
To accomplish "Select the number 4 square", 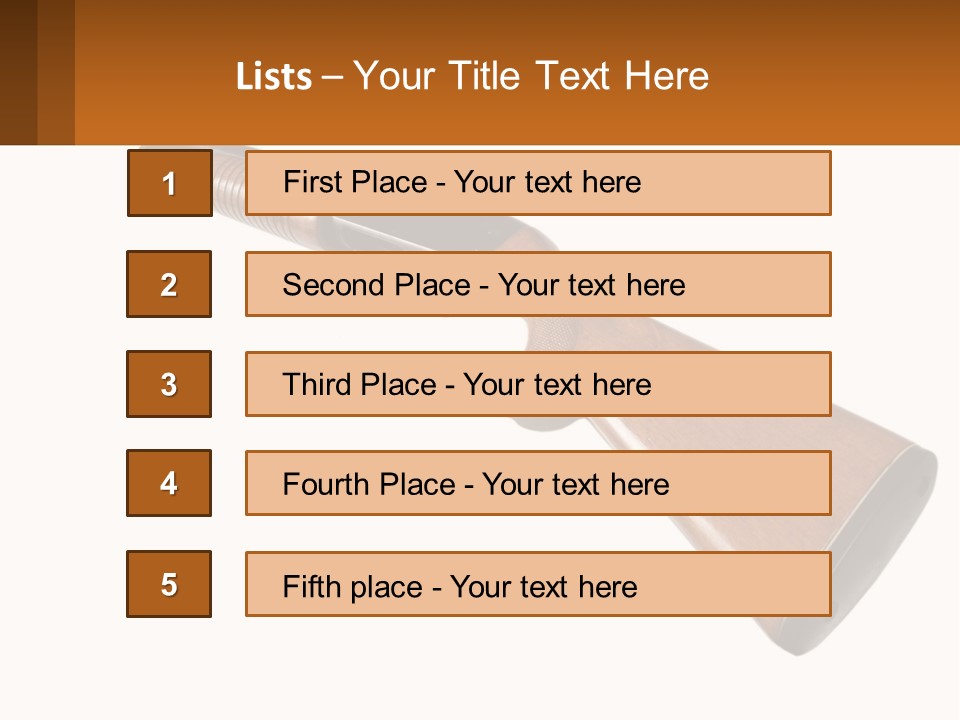I will tap(169, 483).
